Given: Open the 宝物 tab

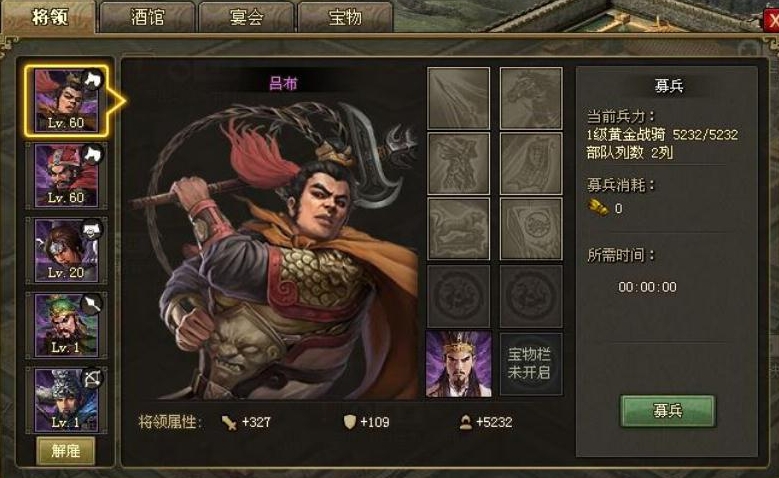Looking at the screenshot, I should pyautogui.click(x=345, y=17).
